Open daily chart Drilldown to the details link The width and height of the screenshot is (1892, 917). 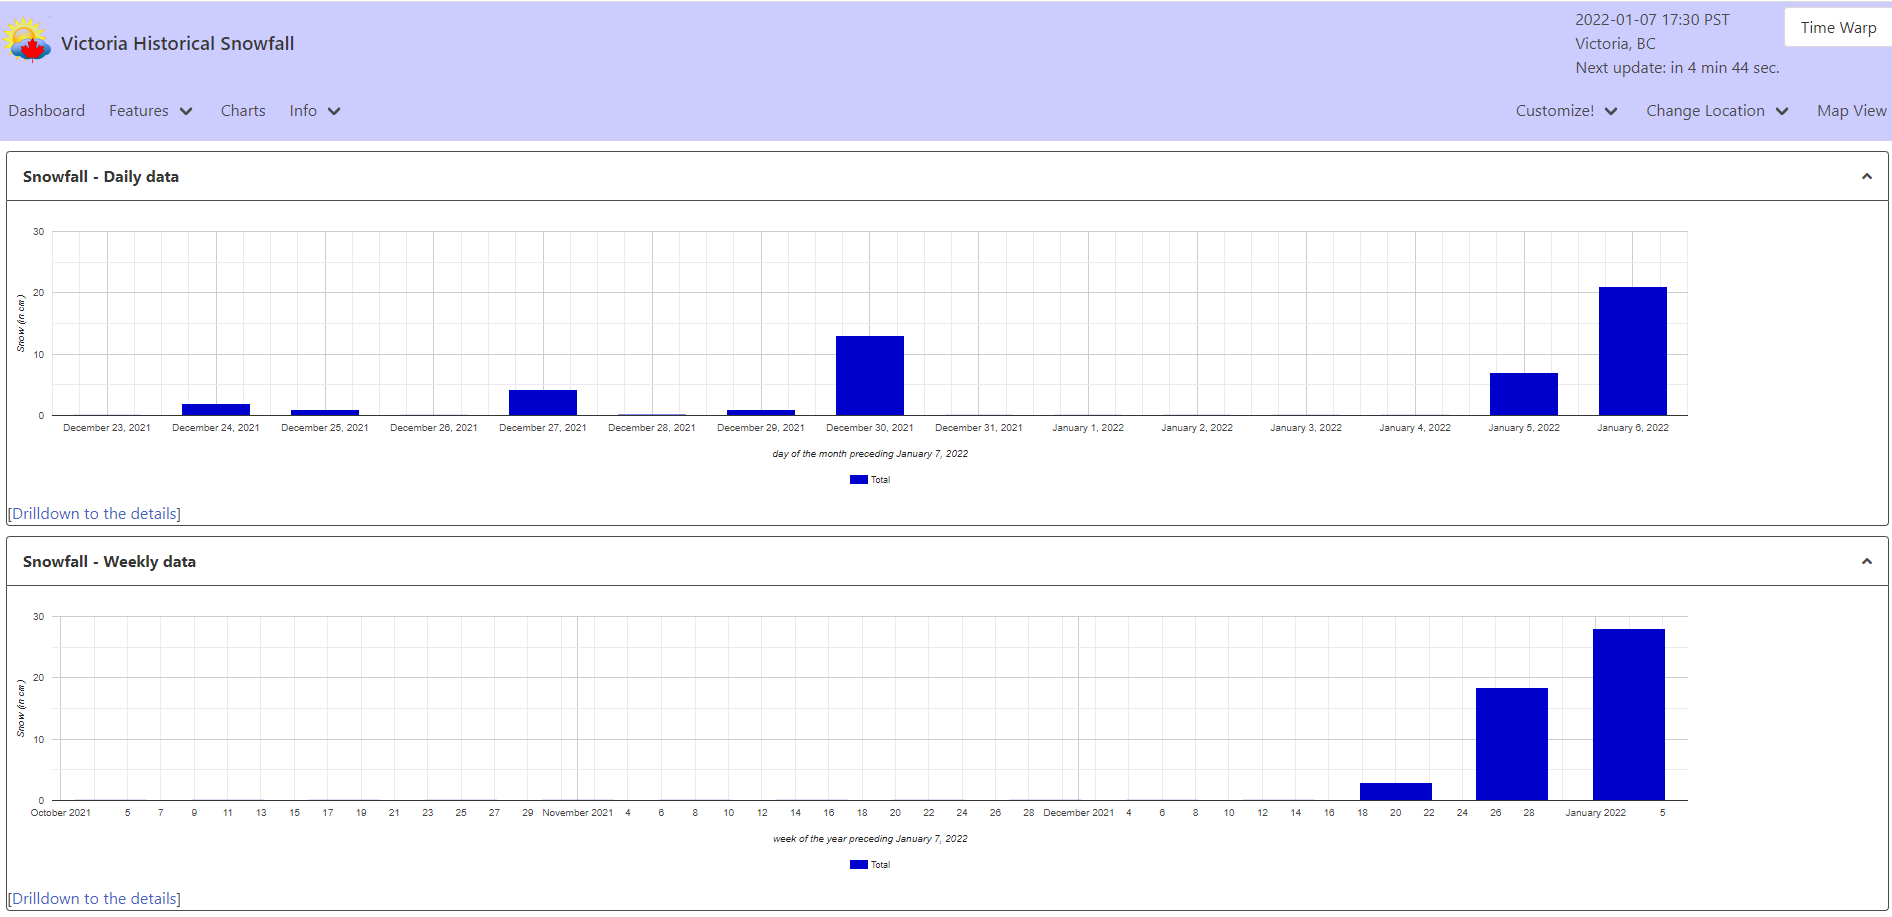[95, 514]
